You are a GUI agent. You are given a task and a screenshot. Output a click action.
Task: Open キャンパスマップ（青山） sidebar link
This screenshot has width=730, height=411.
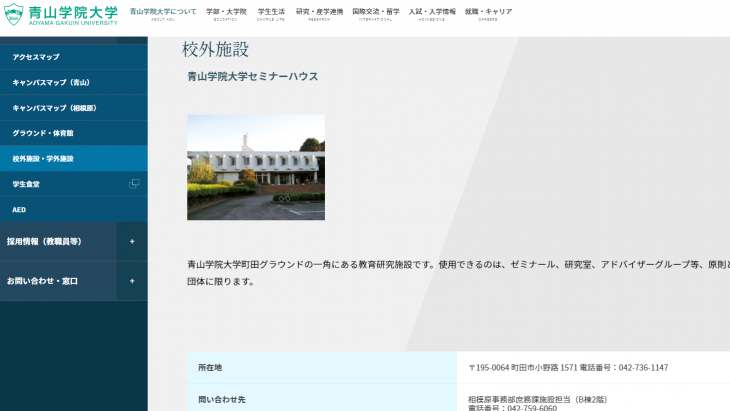point(74,82)
